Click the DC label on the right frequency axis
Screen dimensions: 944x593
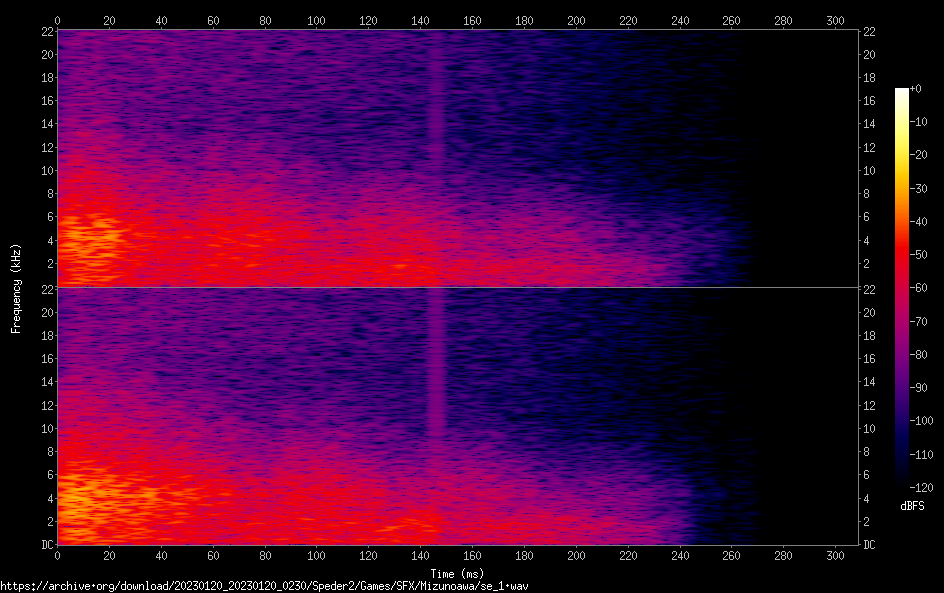(869, 545)
